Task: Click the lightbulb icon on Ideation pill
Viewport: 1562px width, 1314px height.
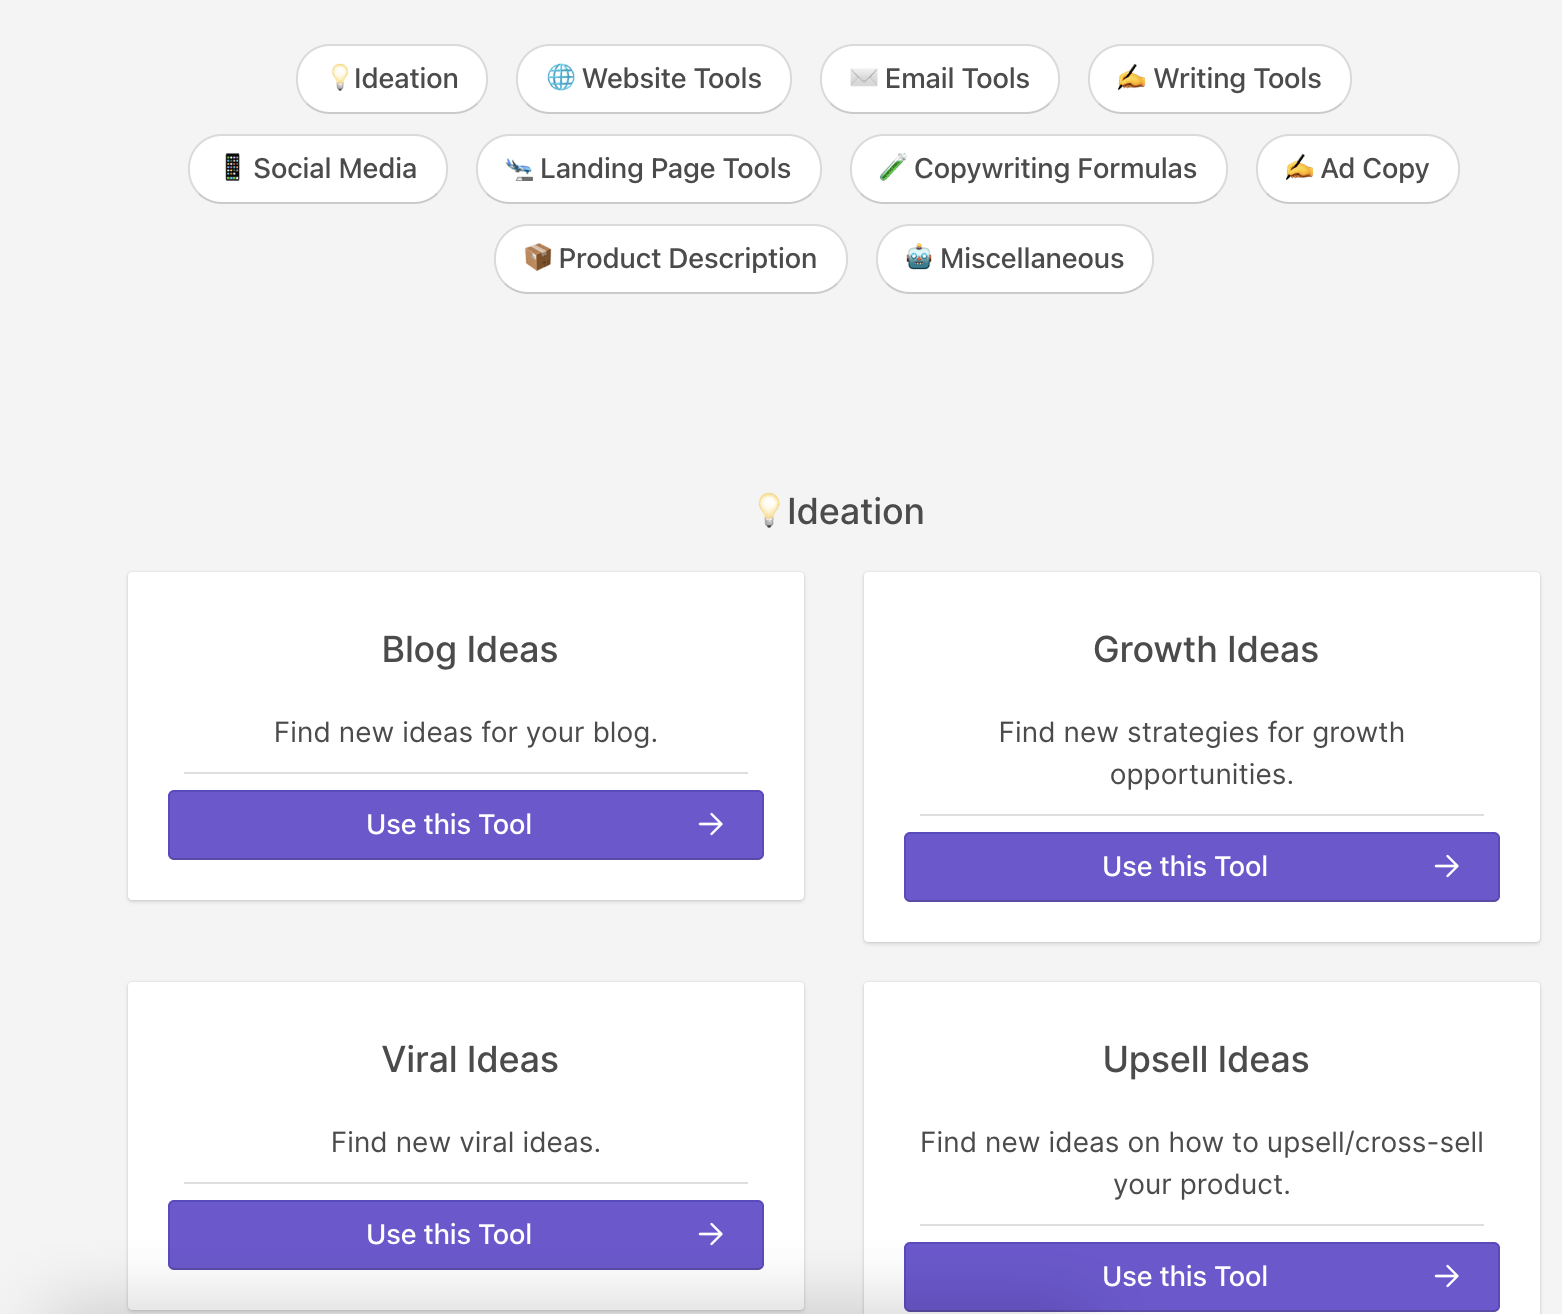Action: 340,78
